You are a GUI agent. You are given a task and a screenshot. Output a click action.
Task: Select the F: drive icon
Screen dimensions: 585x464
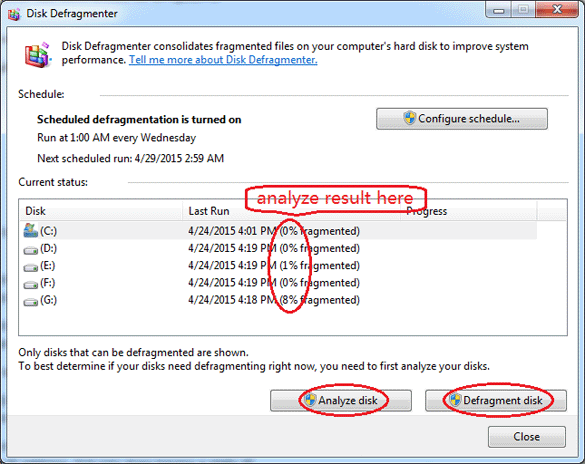click(x=31, y=284)
